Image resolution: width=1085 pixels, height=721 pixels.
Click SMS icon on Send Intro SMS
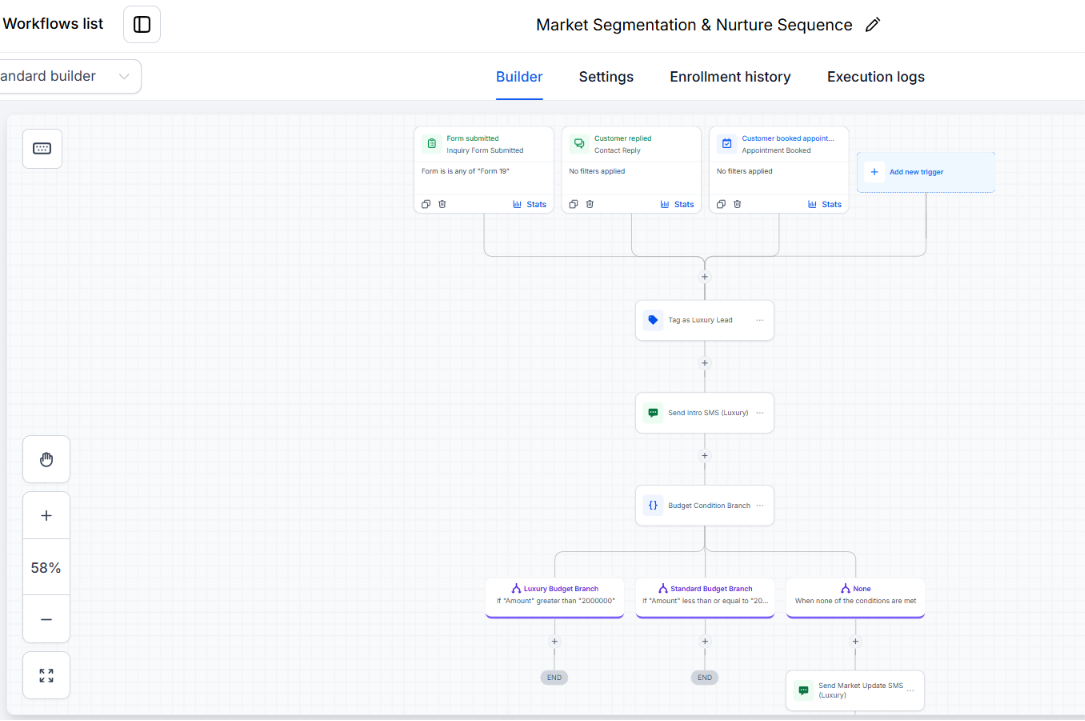pyautogui.click(x=653, y=412)
